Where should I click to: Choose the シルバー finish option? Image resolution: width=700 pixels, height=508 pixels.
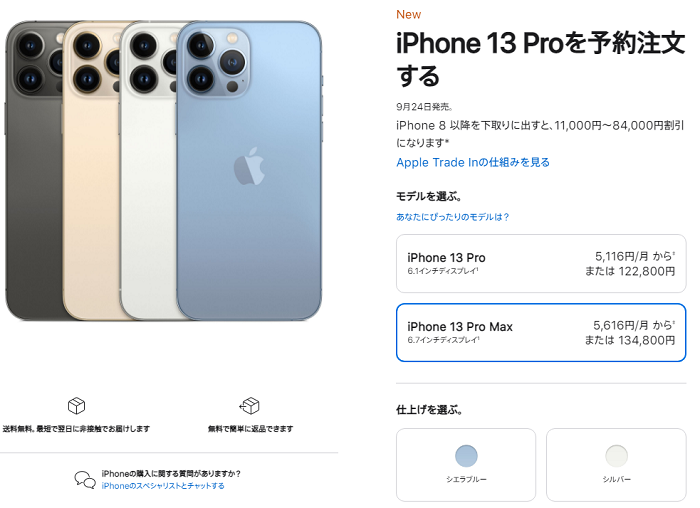click(616, 465)
